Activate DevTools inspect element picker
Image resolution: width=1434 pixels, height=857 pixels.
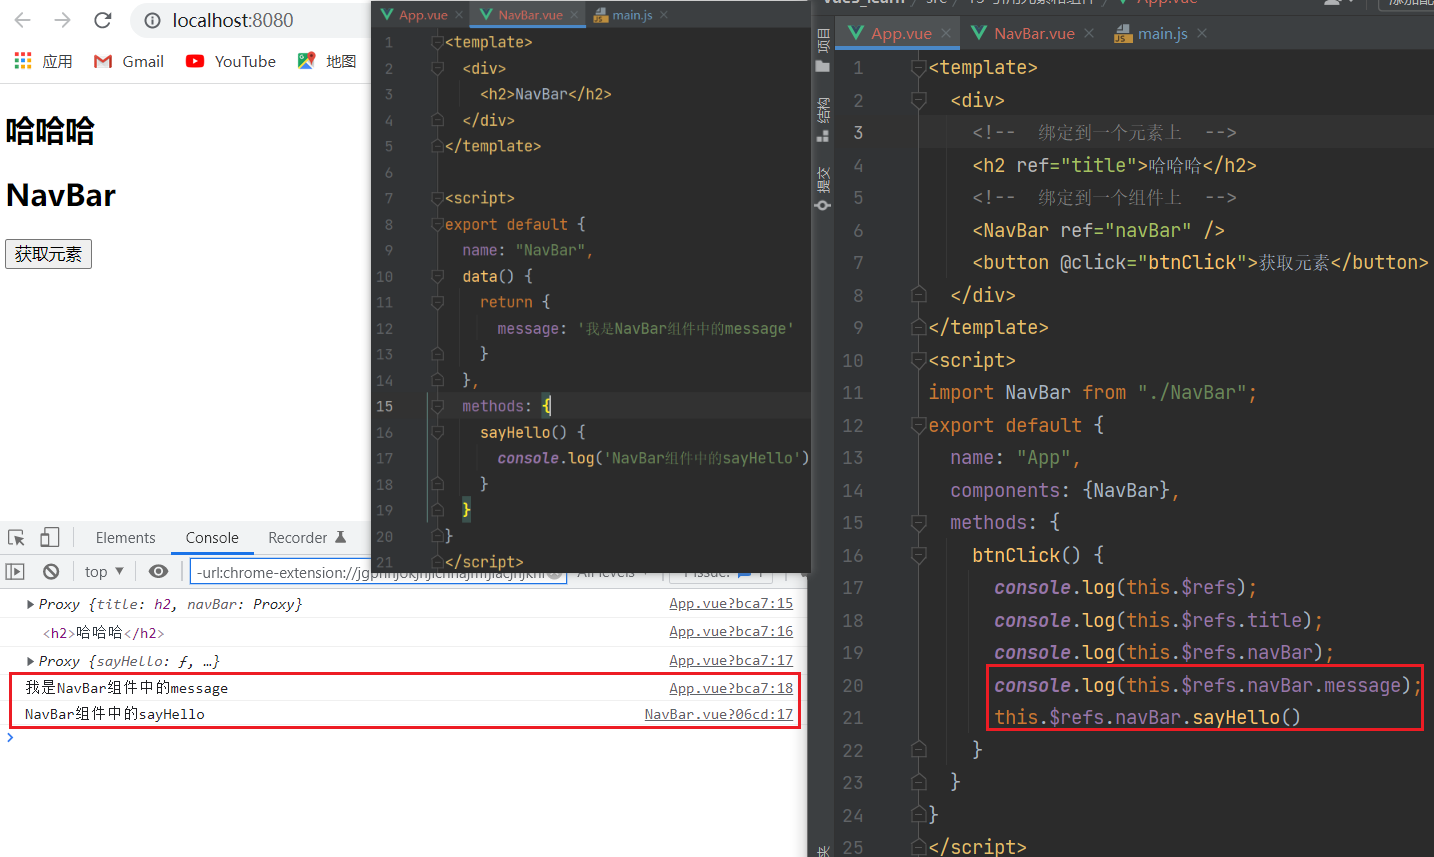[16, 537]
